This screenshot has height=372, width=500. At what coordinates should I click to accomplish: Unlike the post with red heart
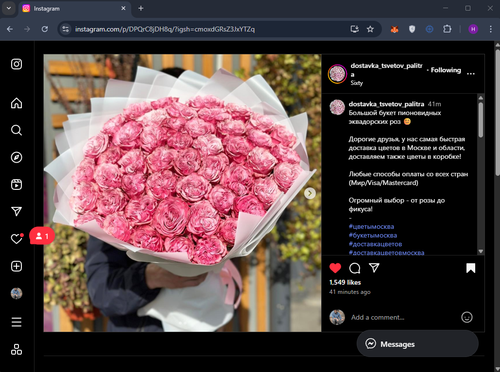pos(335,268)
